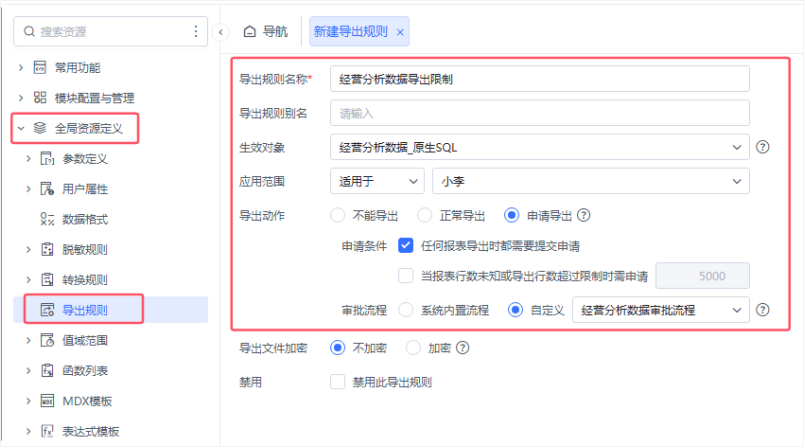The height and width of the screenshot is (448, 805).
Task: Click the 常用功能 icon
Action: click(x=40, y=67)
